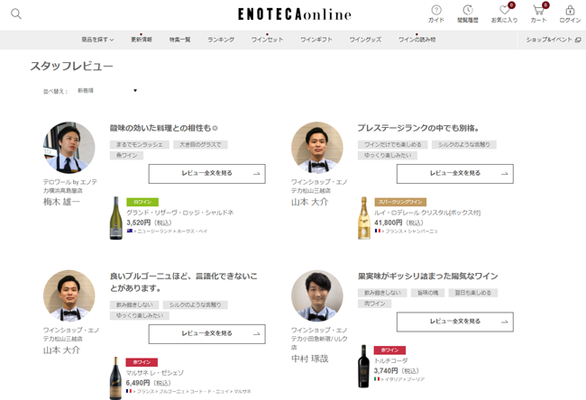Click staff name 中村 琢哉
Image resolution: width=586 pixels, height=400 pixels.
pyautogui.click(x=309, y=359)
